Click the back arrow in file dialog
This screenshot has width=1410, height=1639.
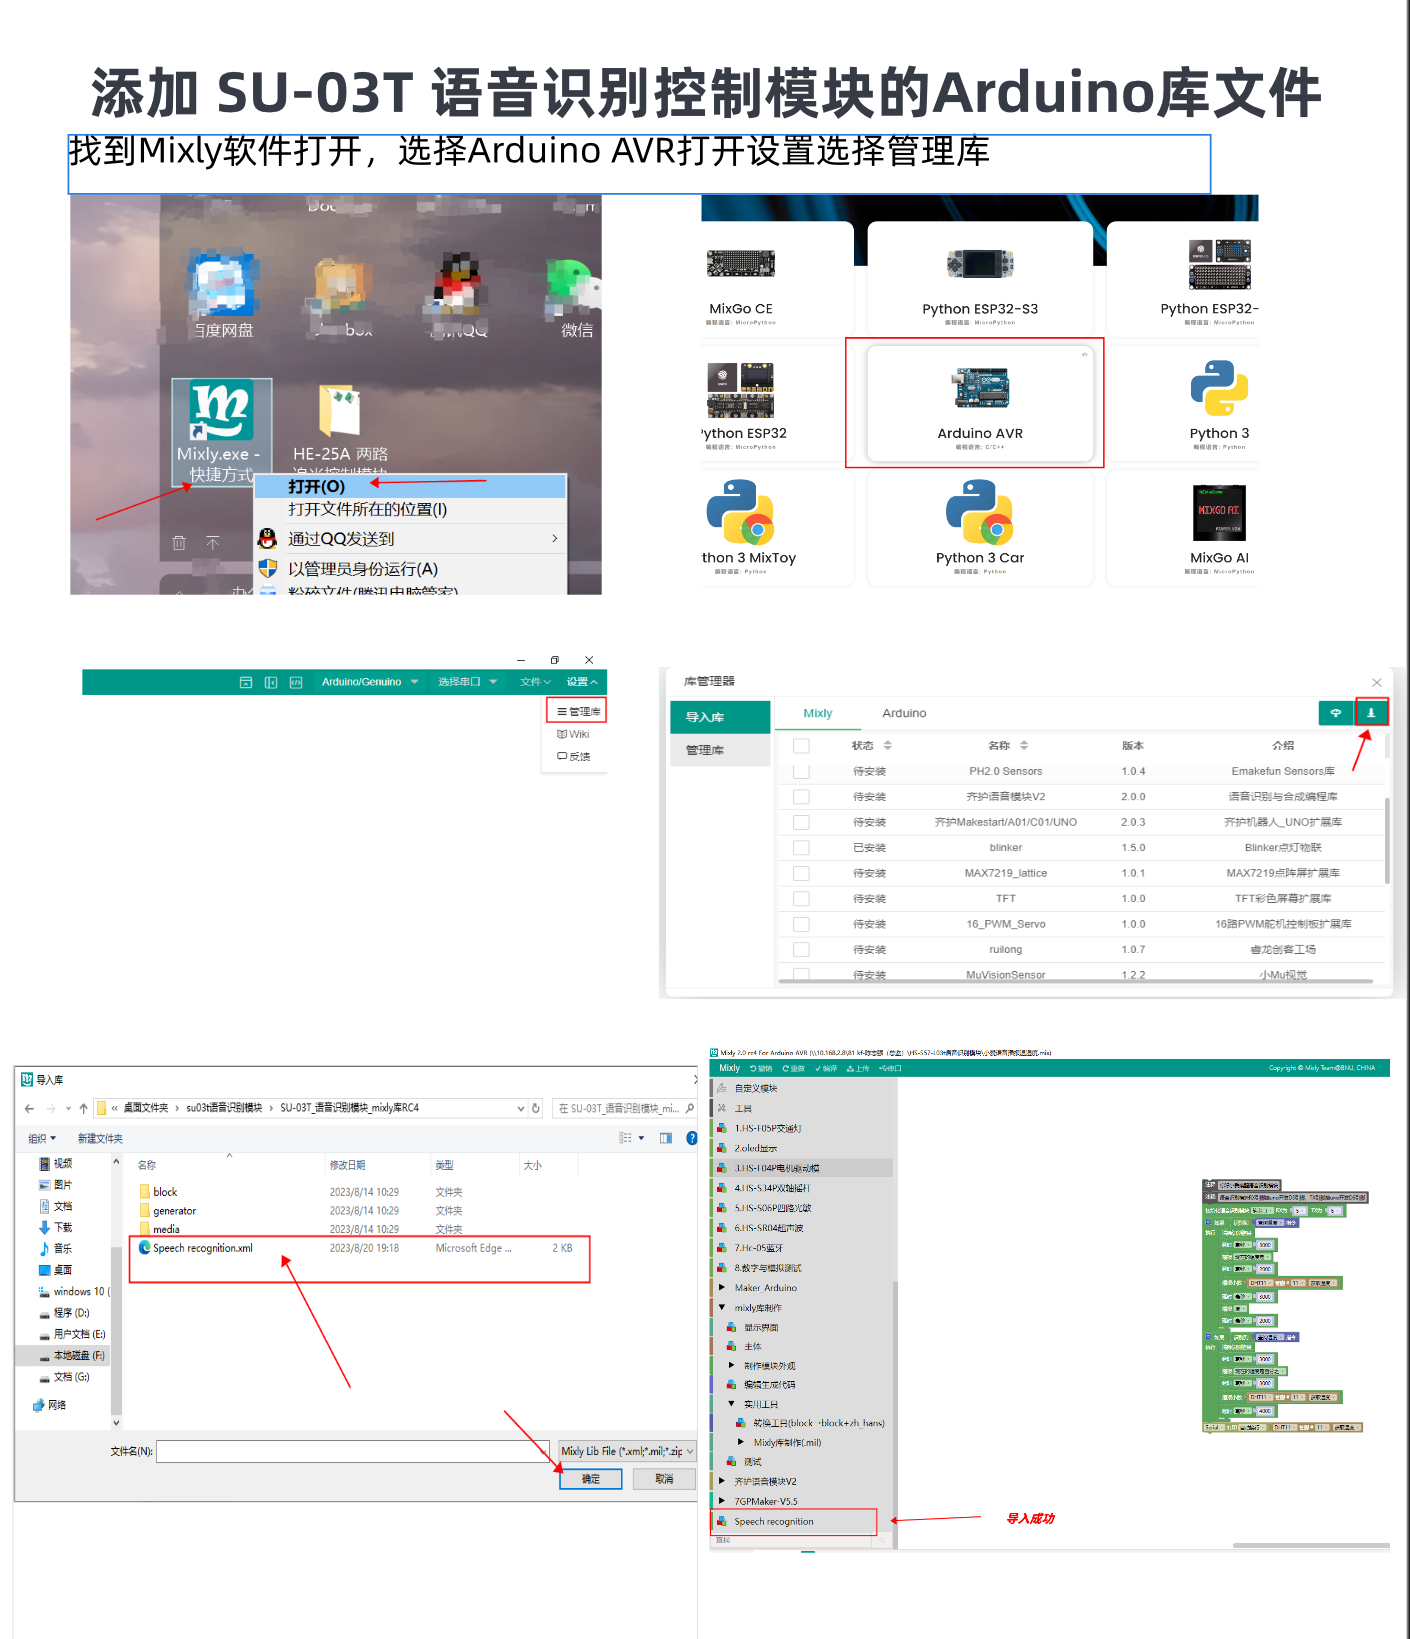[x=29, y=1108]
